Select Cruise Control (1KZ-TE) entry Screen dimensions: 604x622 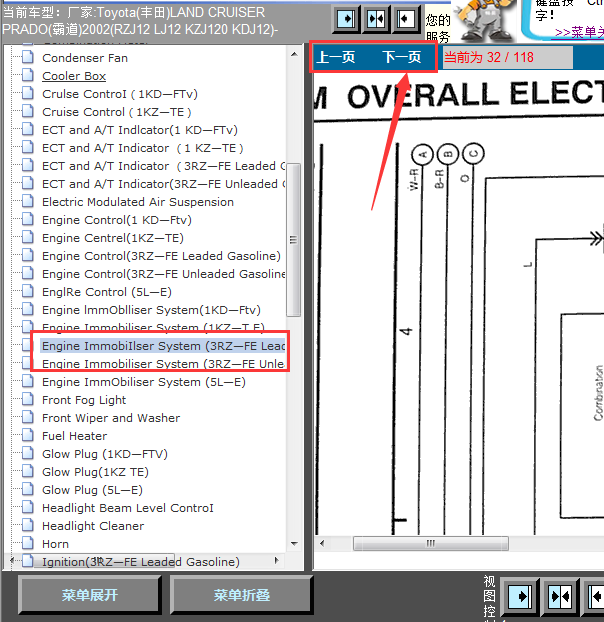click(x=117, y=112)
